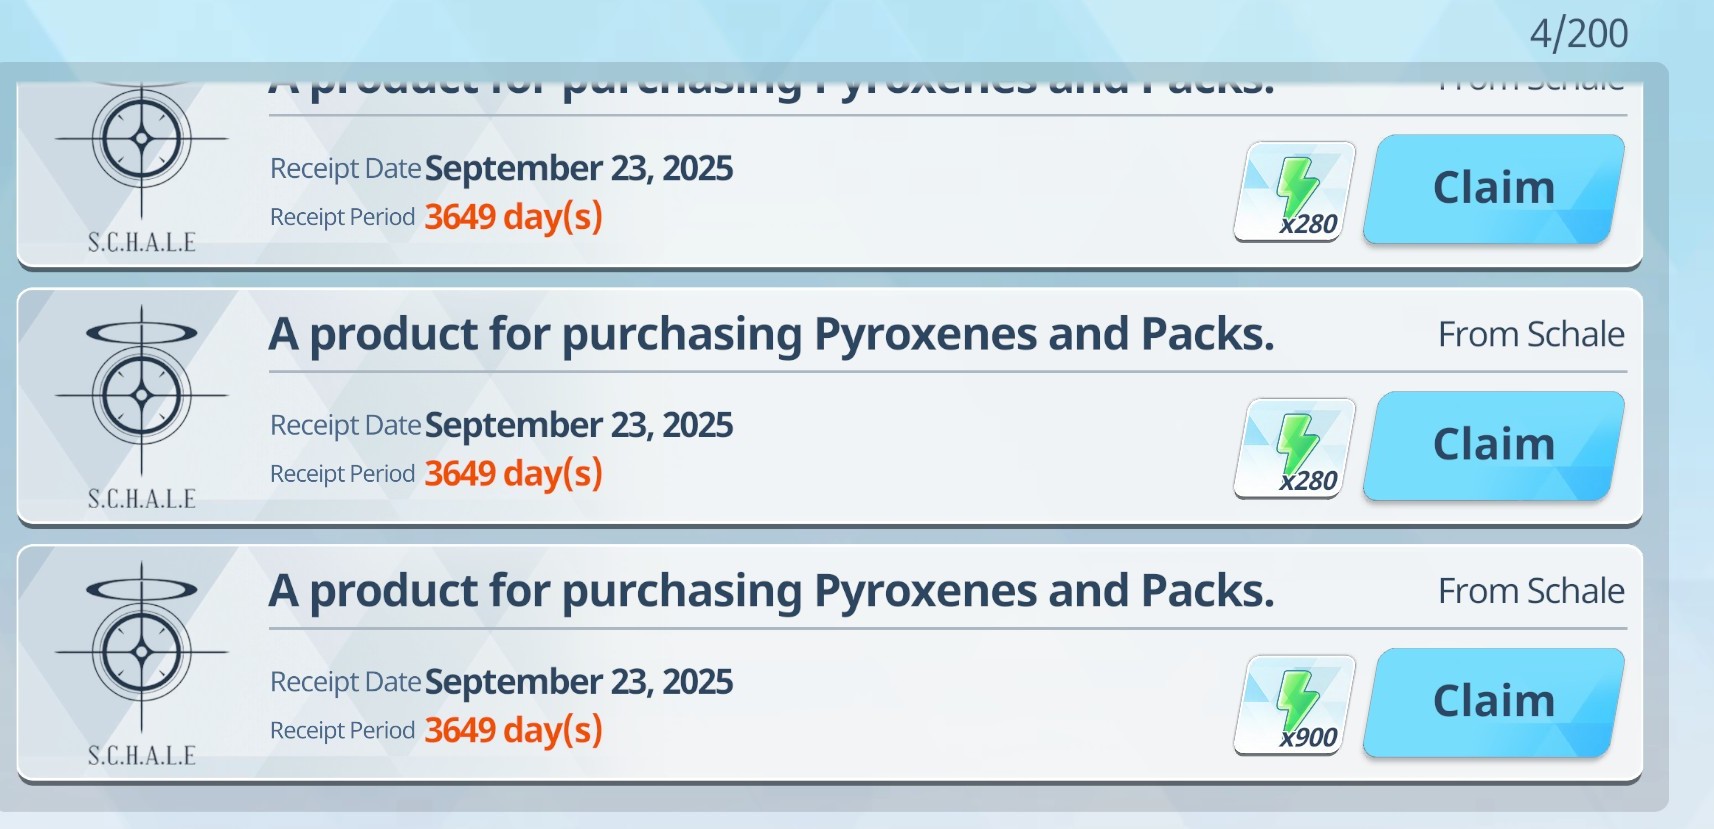The width and height of the screenshot is (1714, 829).
Task: Select the 3649 day(s) period on the topmost mail
Action: pyautogui.click(x=514, y=217)
